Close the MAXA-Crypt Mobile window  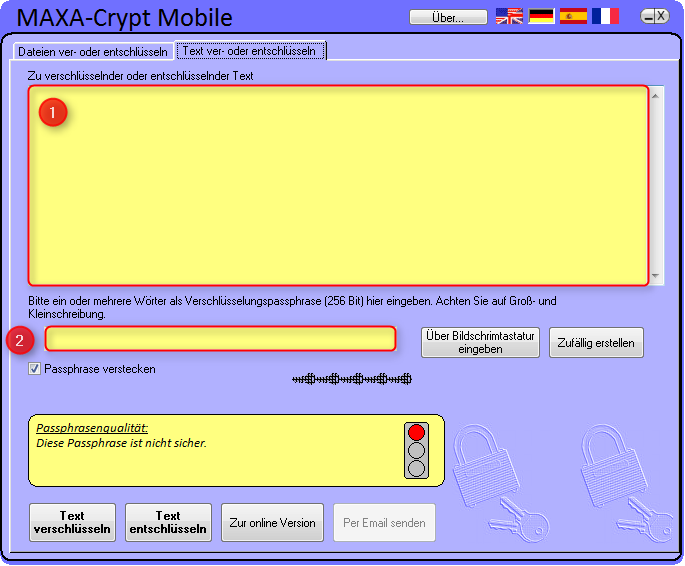pyautogui.click(x=661, y=16)
